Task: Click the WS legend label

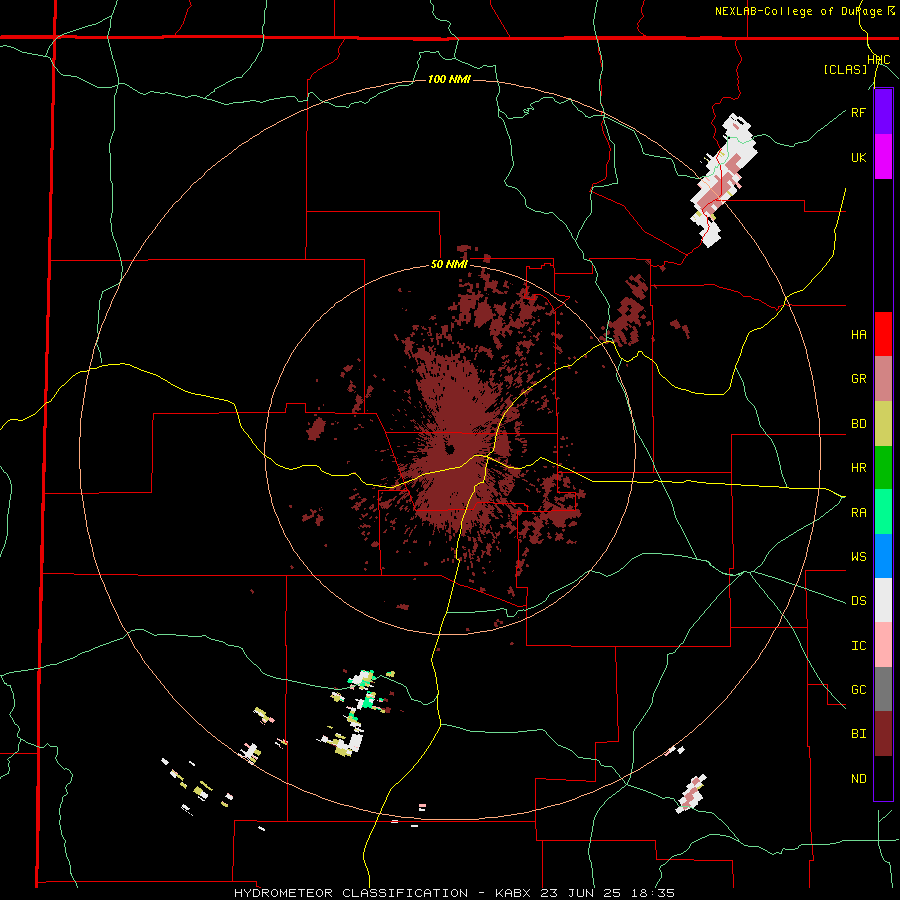Action: pos(858,556)
